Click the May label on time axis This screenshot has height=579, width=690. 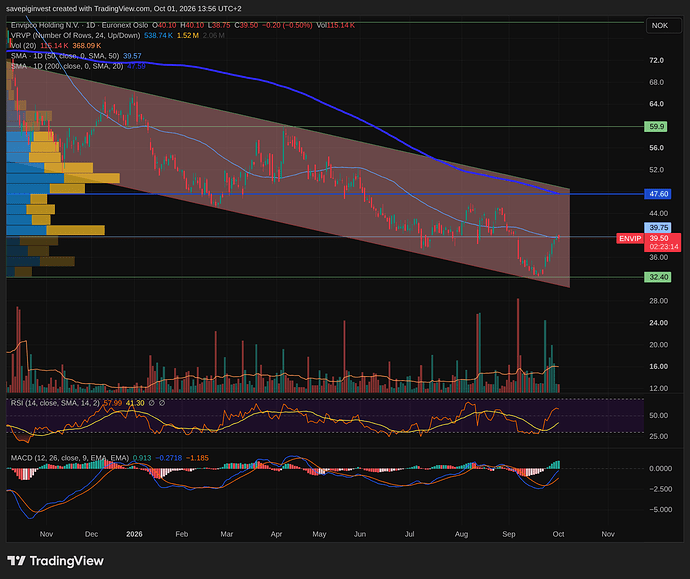click(319, 534)
